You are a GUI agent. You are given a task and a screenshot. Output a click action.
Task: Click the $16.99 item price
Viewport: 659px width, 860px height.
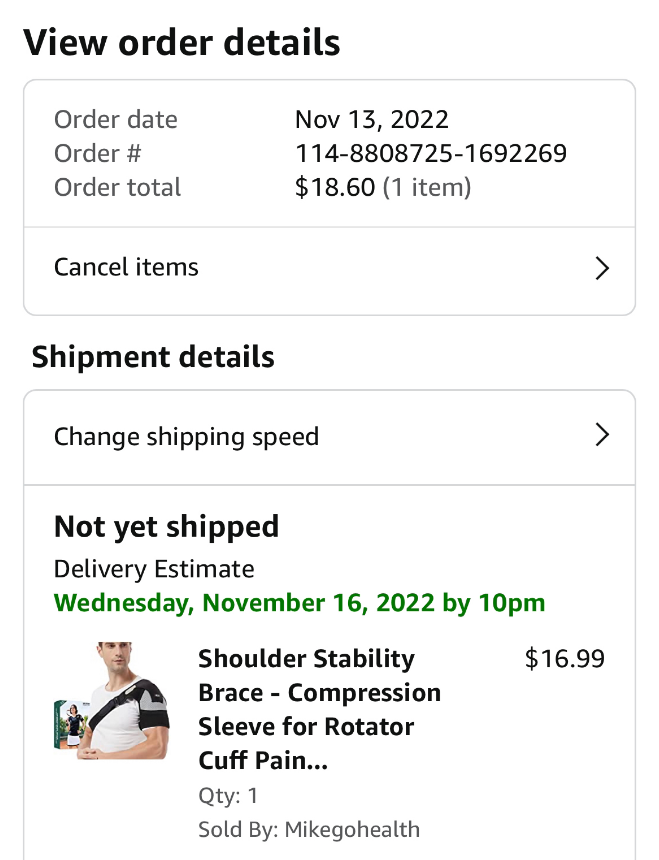(x=565, y=659)
